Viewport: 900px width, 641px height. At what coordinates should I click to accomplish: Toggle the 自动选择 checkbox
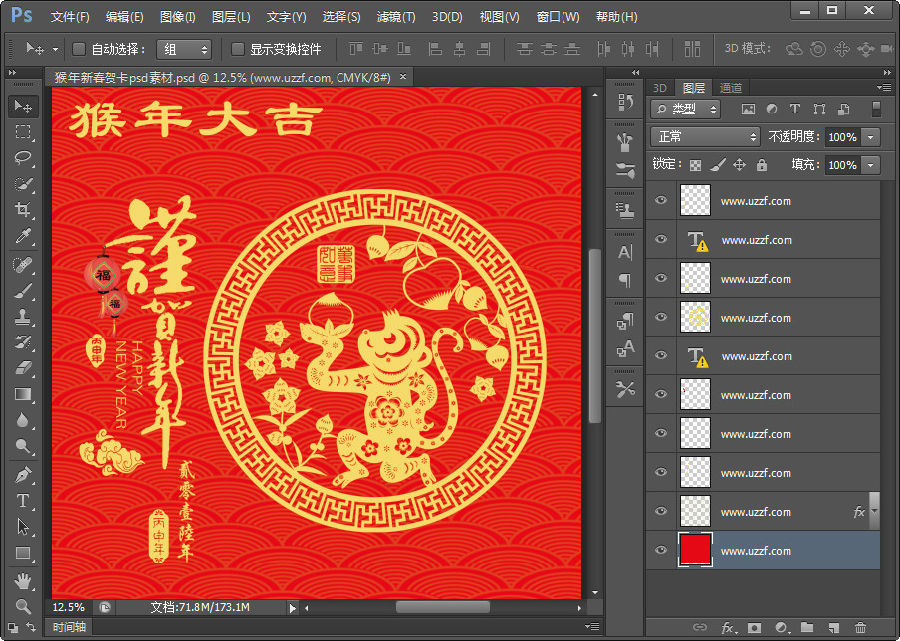(x=78, y=48)
